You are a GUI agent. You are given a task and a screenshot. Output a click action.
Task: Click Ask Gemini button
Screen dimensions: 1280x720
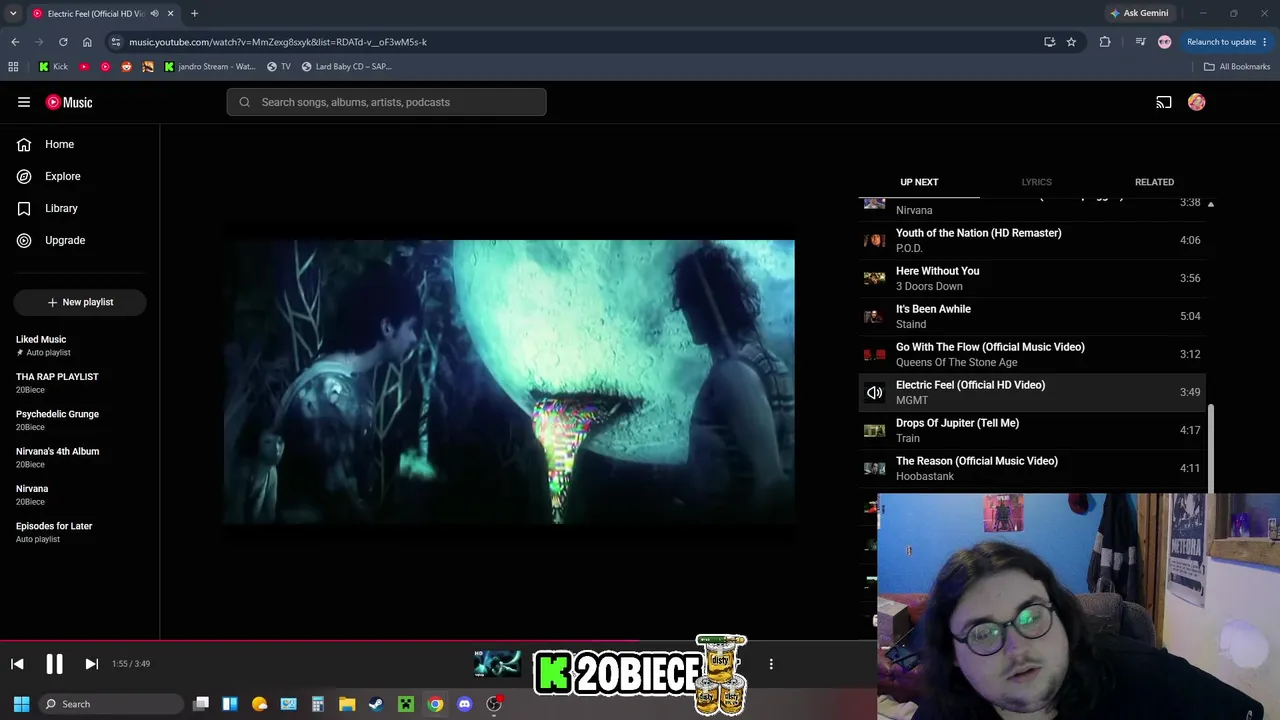coord(1138,13)
